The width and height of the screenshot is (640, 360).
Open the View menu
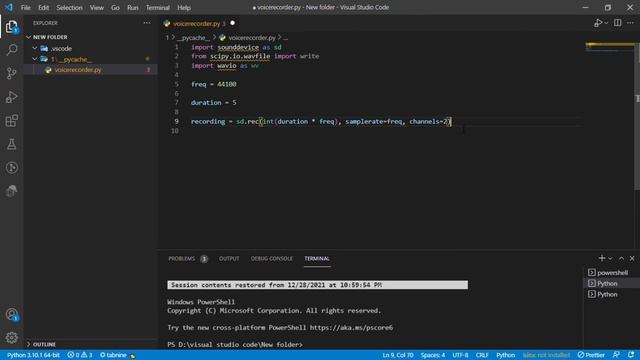[x=96, y=7]
